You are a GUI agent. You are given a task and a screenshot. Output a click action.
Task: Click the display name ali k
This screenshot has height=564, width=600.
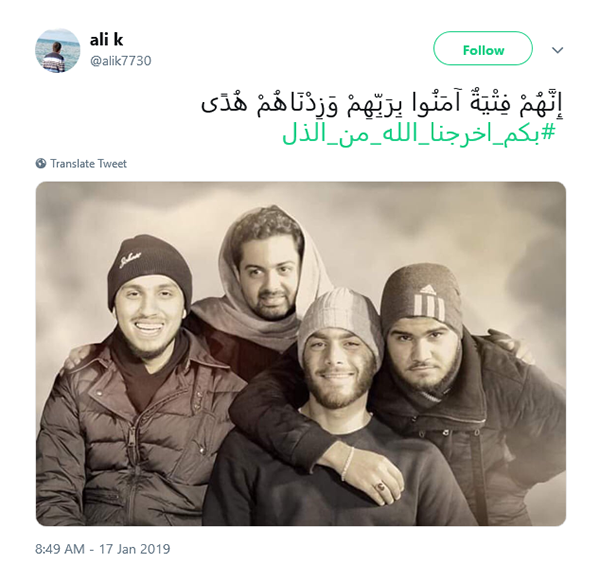[x=106, y=40]
